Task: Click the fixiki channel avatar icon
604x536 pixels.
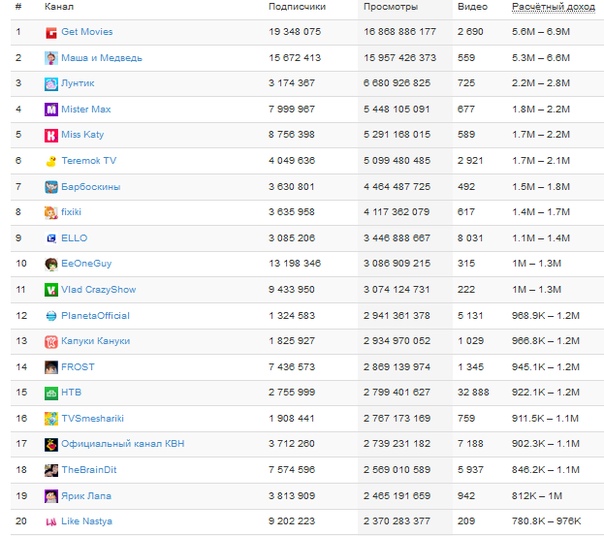Action: point(51,212)
